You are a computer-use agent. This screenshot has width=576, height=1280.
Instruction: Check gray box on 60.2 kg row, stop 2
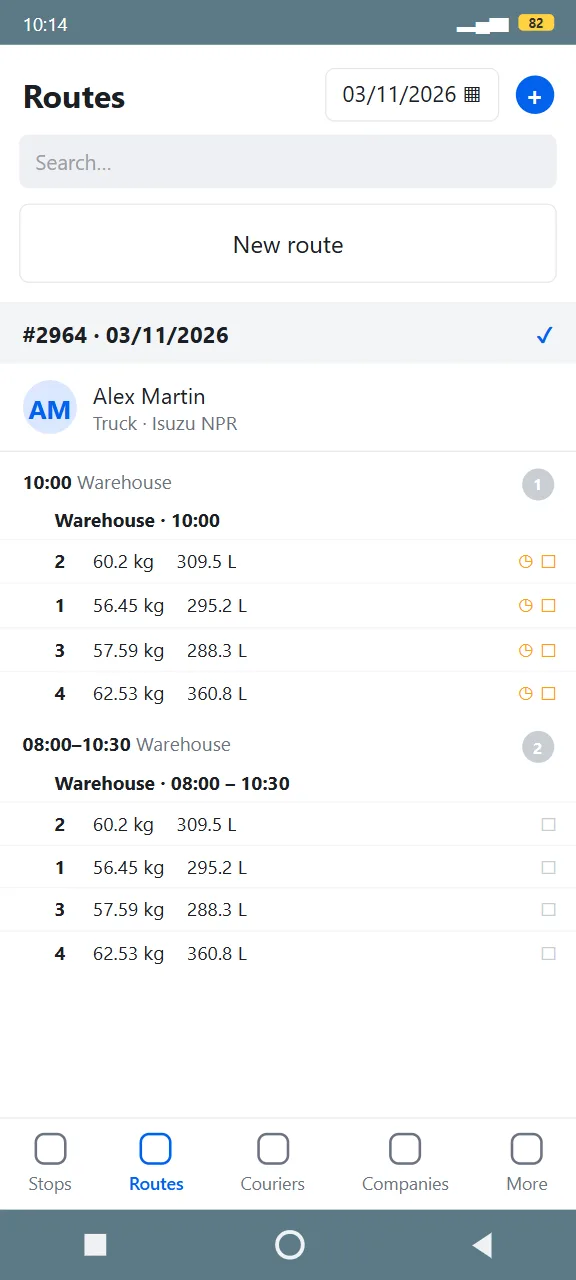[x=548, y=825]
